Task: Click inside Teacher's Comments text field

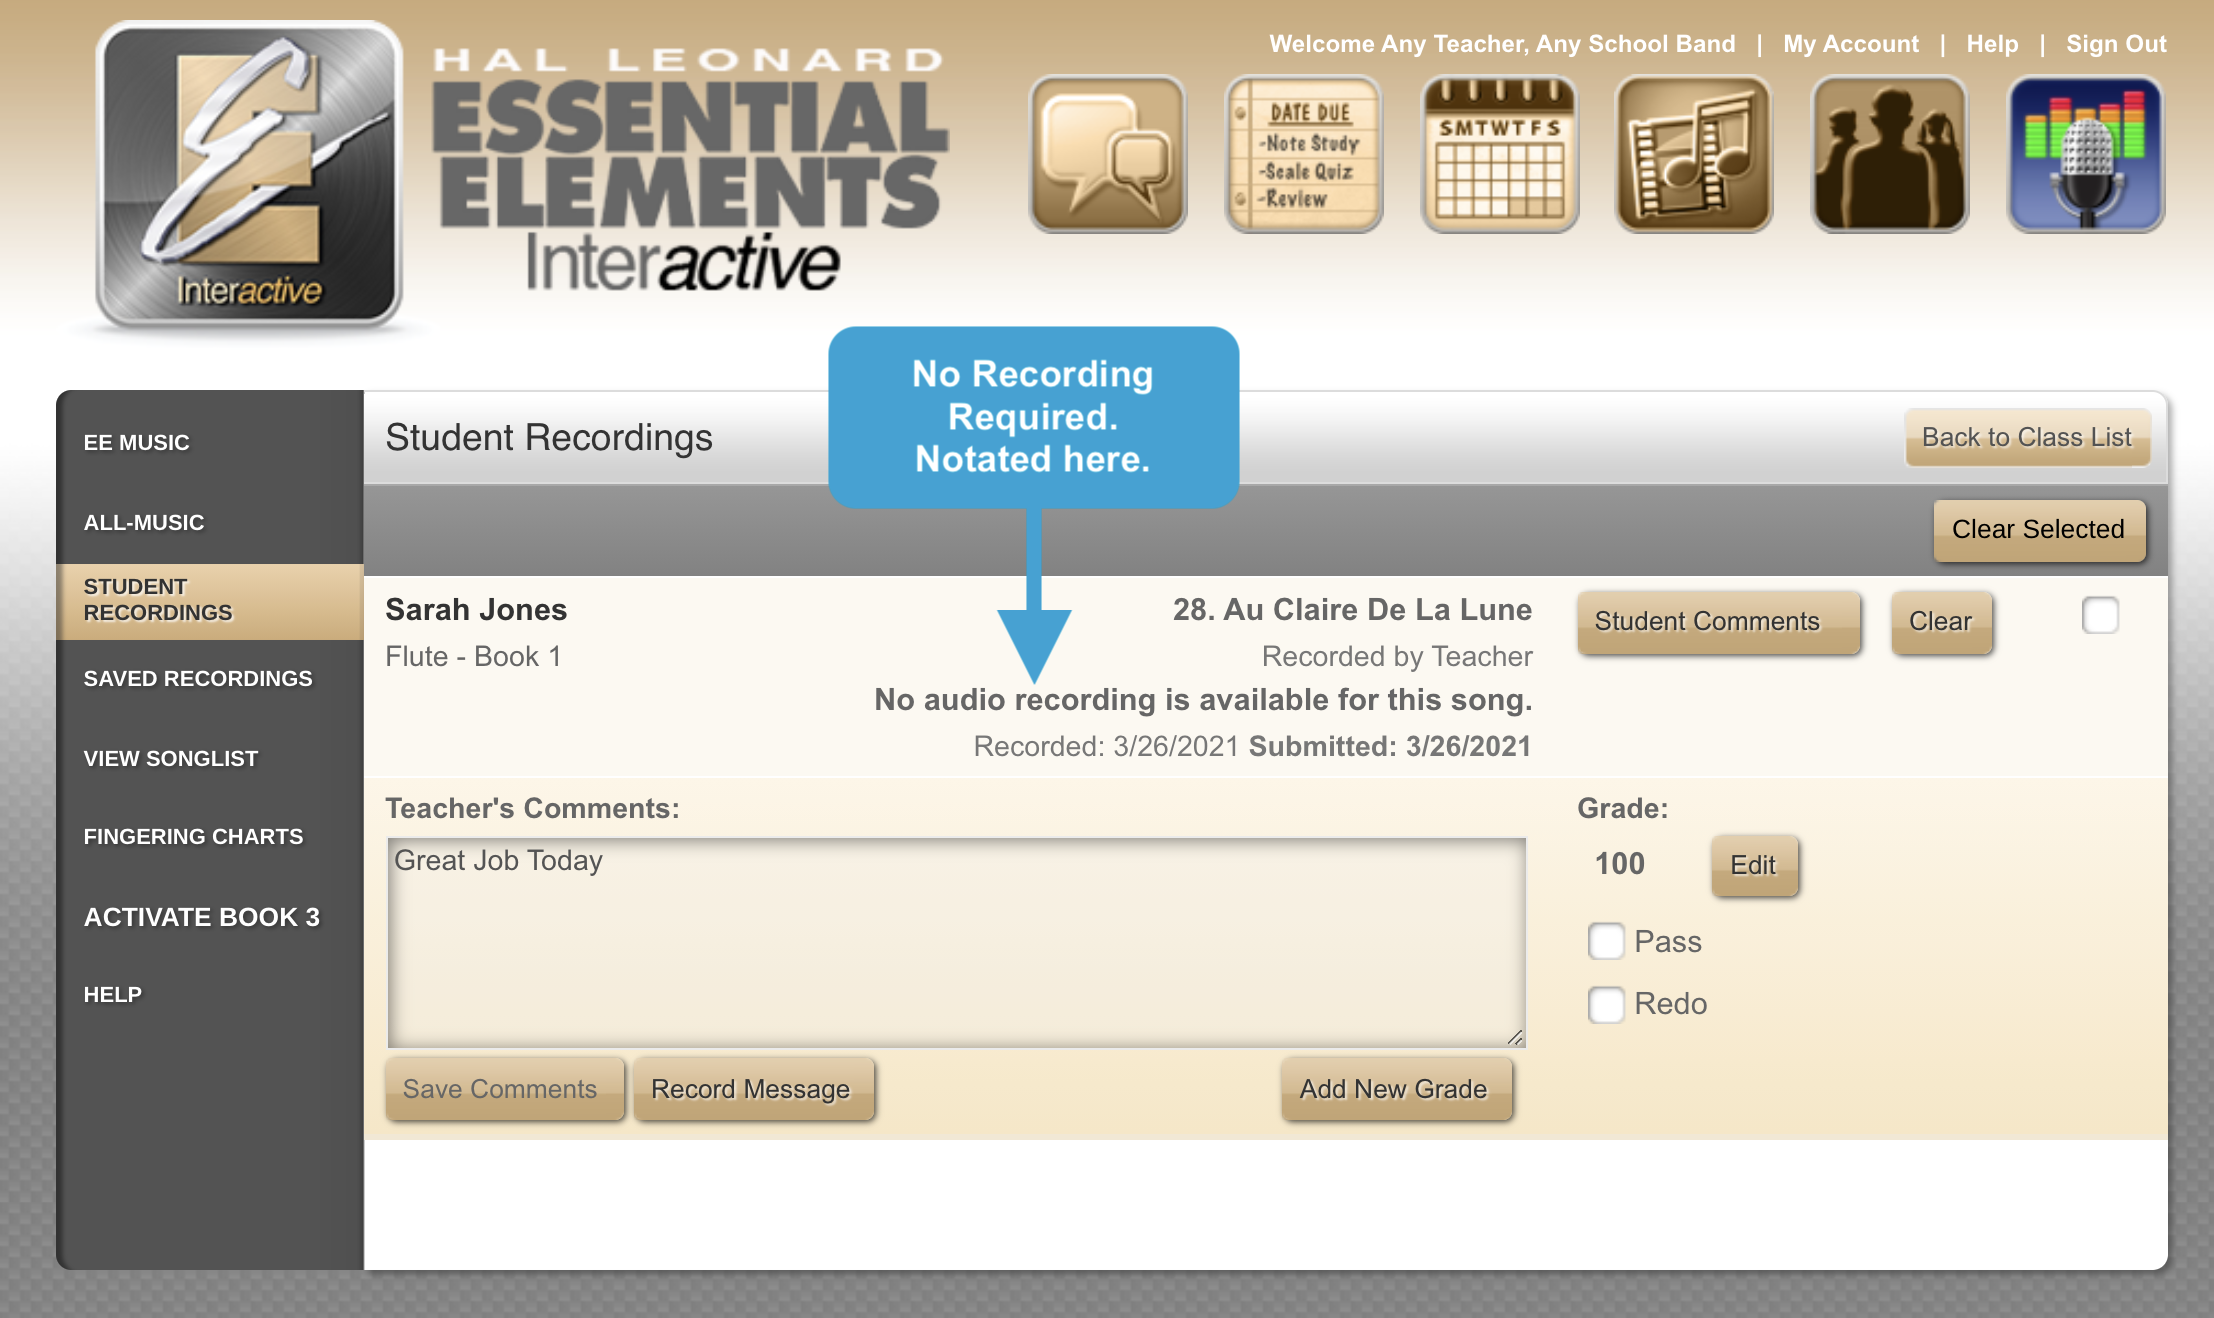Action: (x=956, y=938)
